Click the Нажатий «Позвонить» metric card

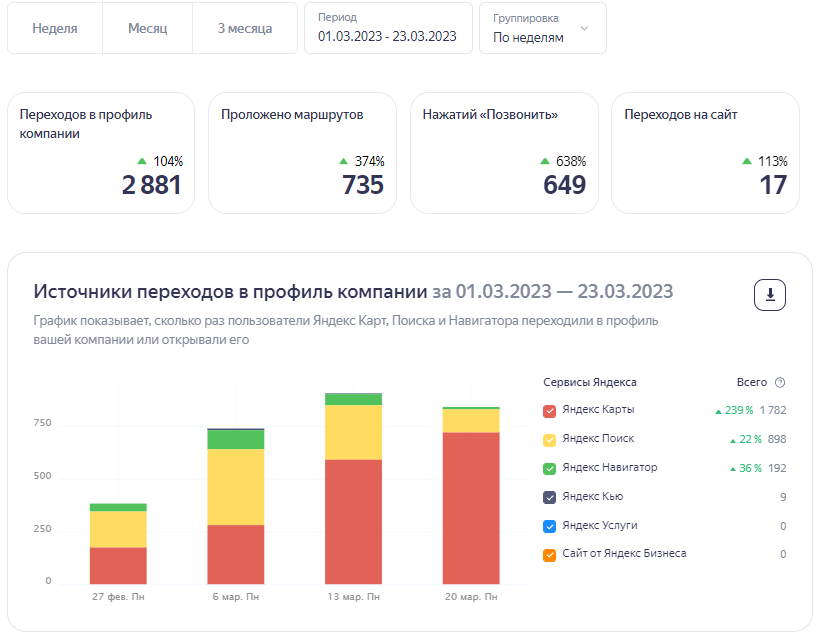[504, 153]
